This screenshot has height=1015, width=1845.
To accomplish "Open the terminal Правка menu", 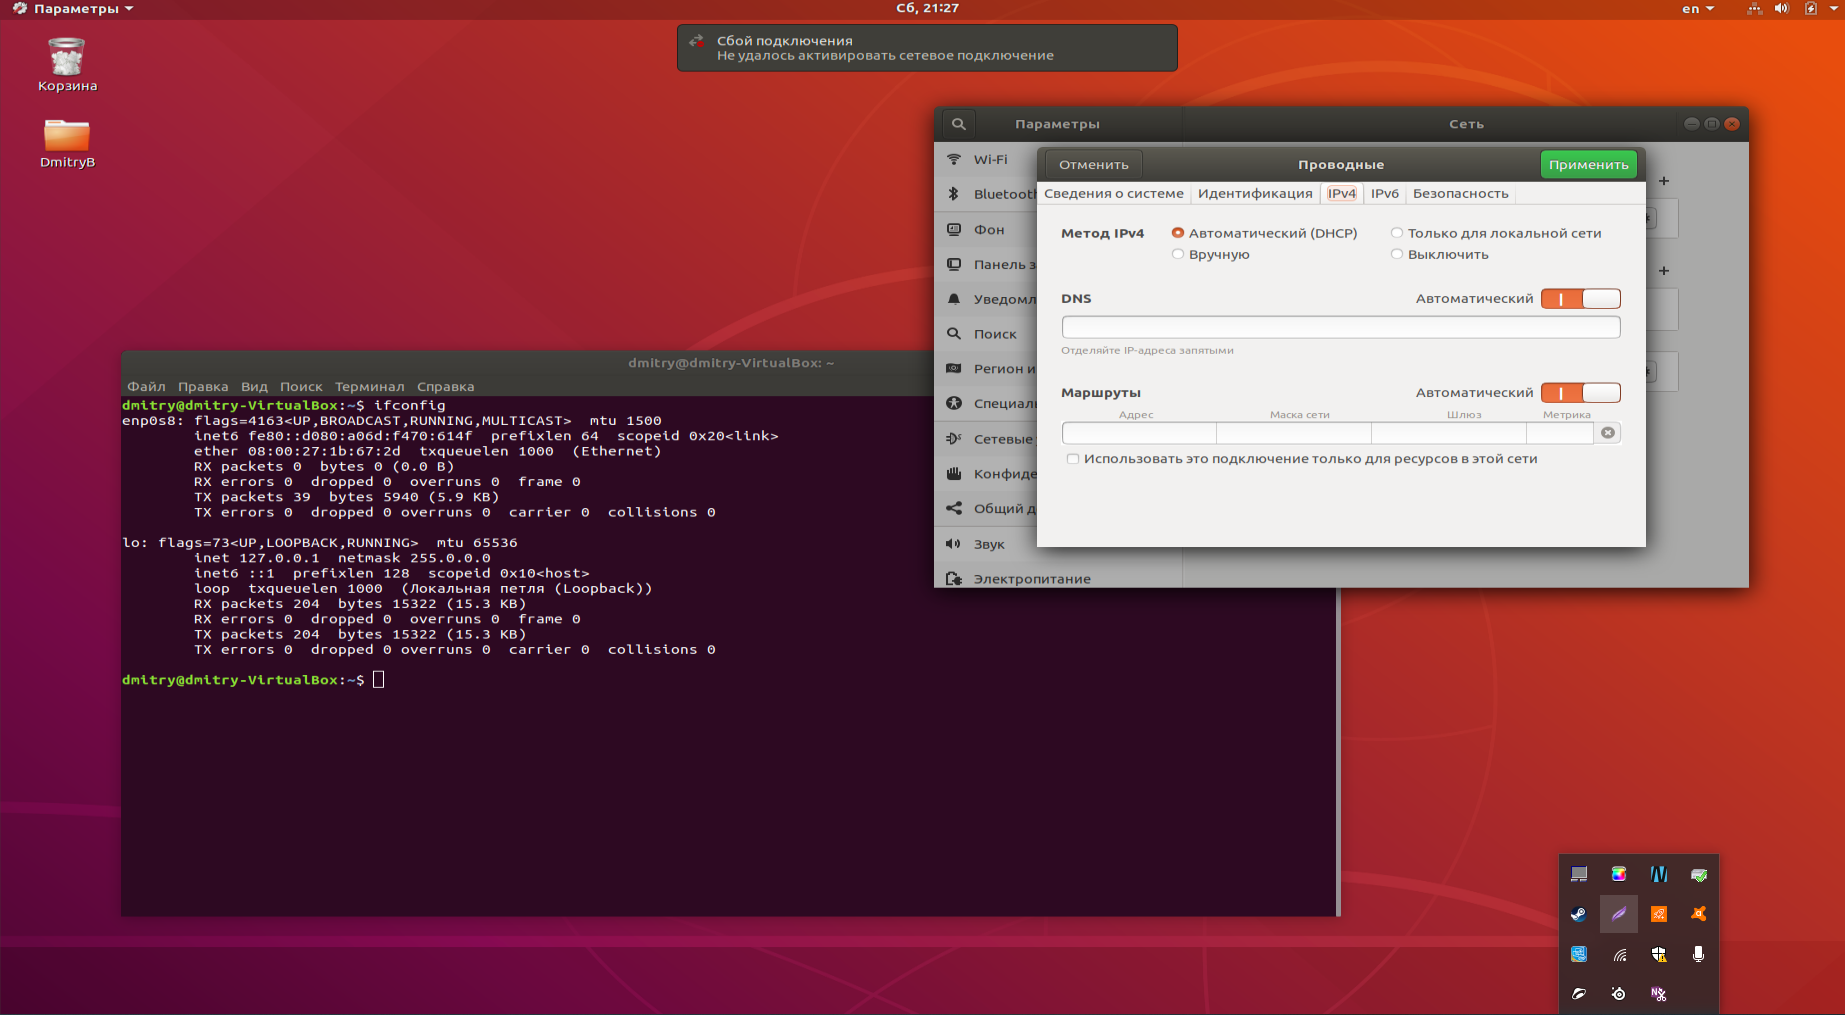I will (x=203, y=386).
